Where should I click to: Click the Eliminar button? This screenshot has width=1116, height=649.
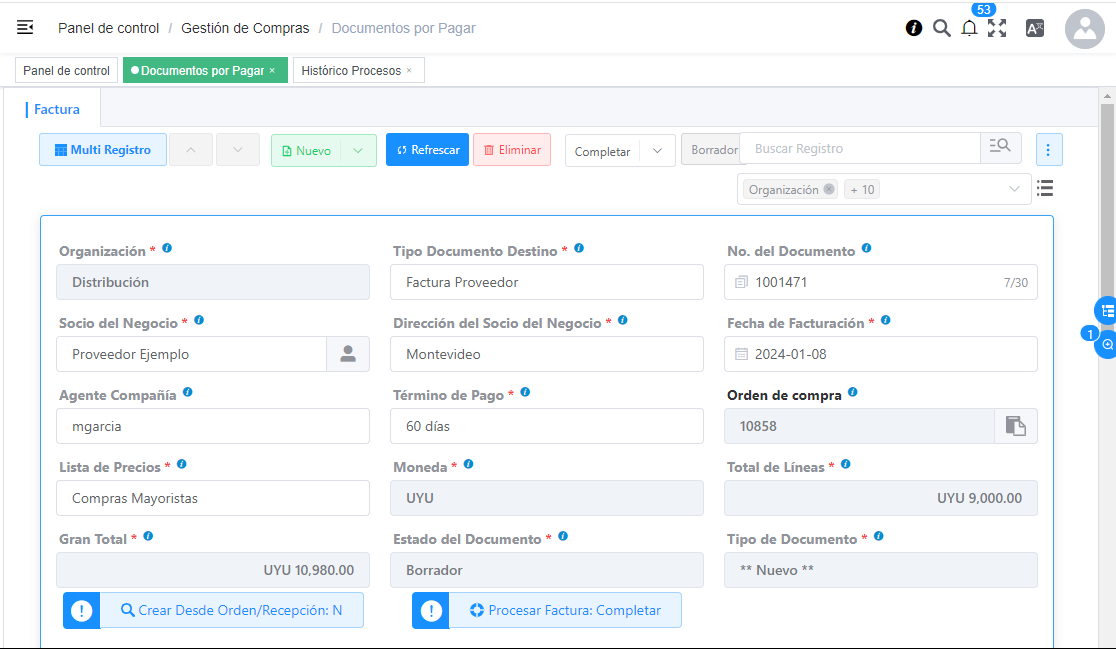[511, 150]
